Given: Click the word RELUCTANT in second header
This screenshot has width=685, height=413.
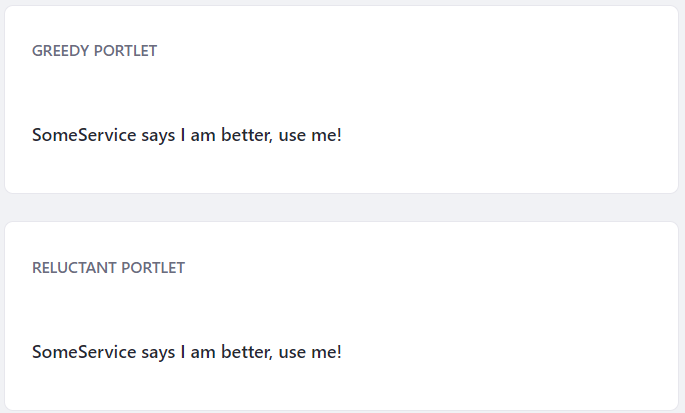Looking at the screenshot, I should coord(74,267).
